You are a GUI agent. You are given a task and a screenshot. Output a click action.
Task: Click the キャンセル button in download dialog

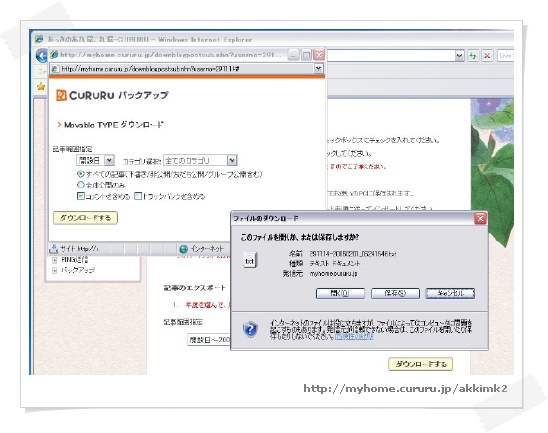450,293
